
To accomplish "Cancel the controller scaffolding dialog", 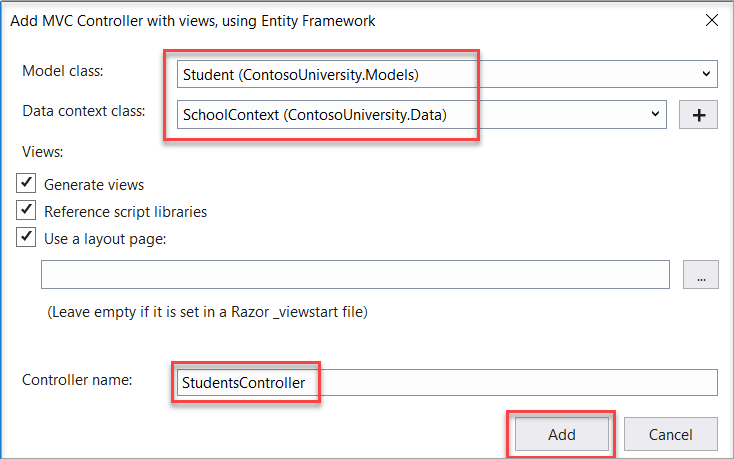I will [x=671, y=434].
